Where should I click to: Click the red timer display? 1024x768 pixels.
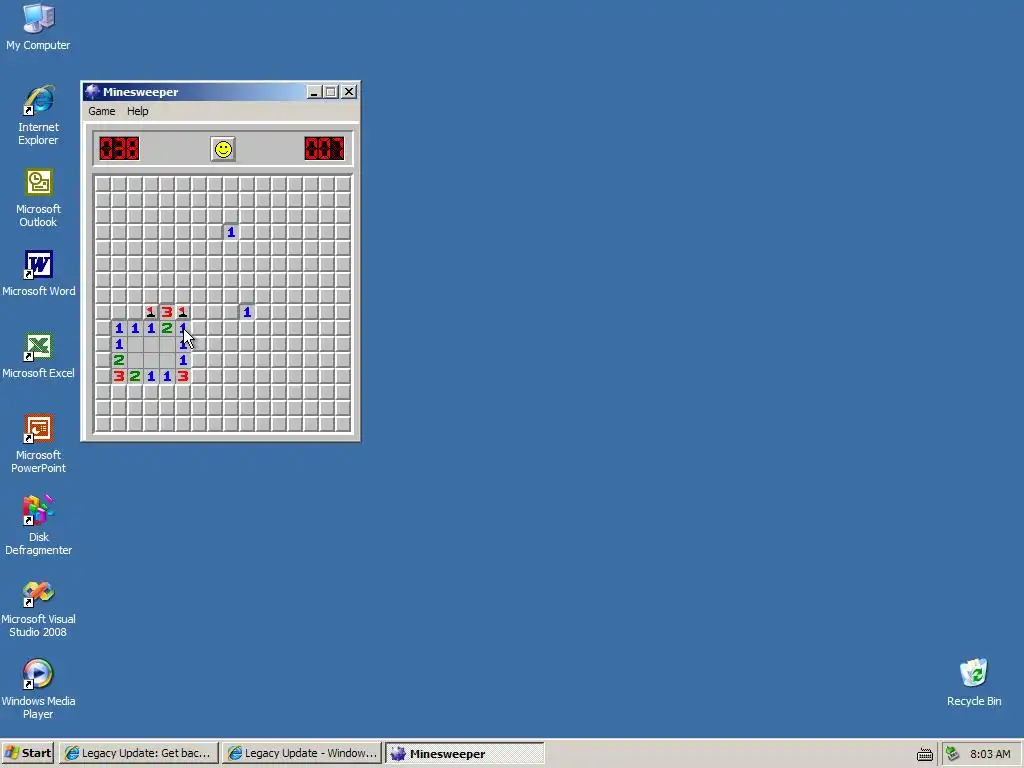coord(324,148)
